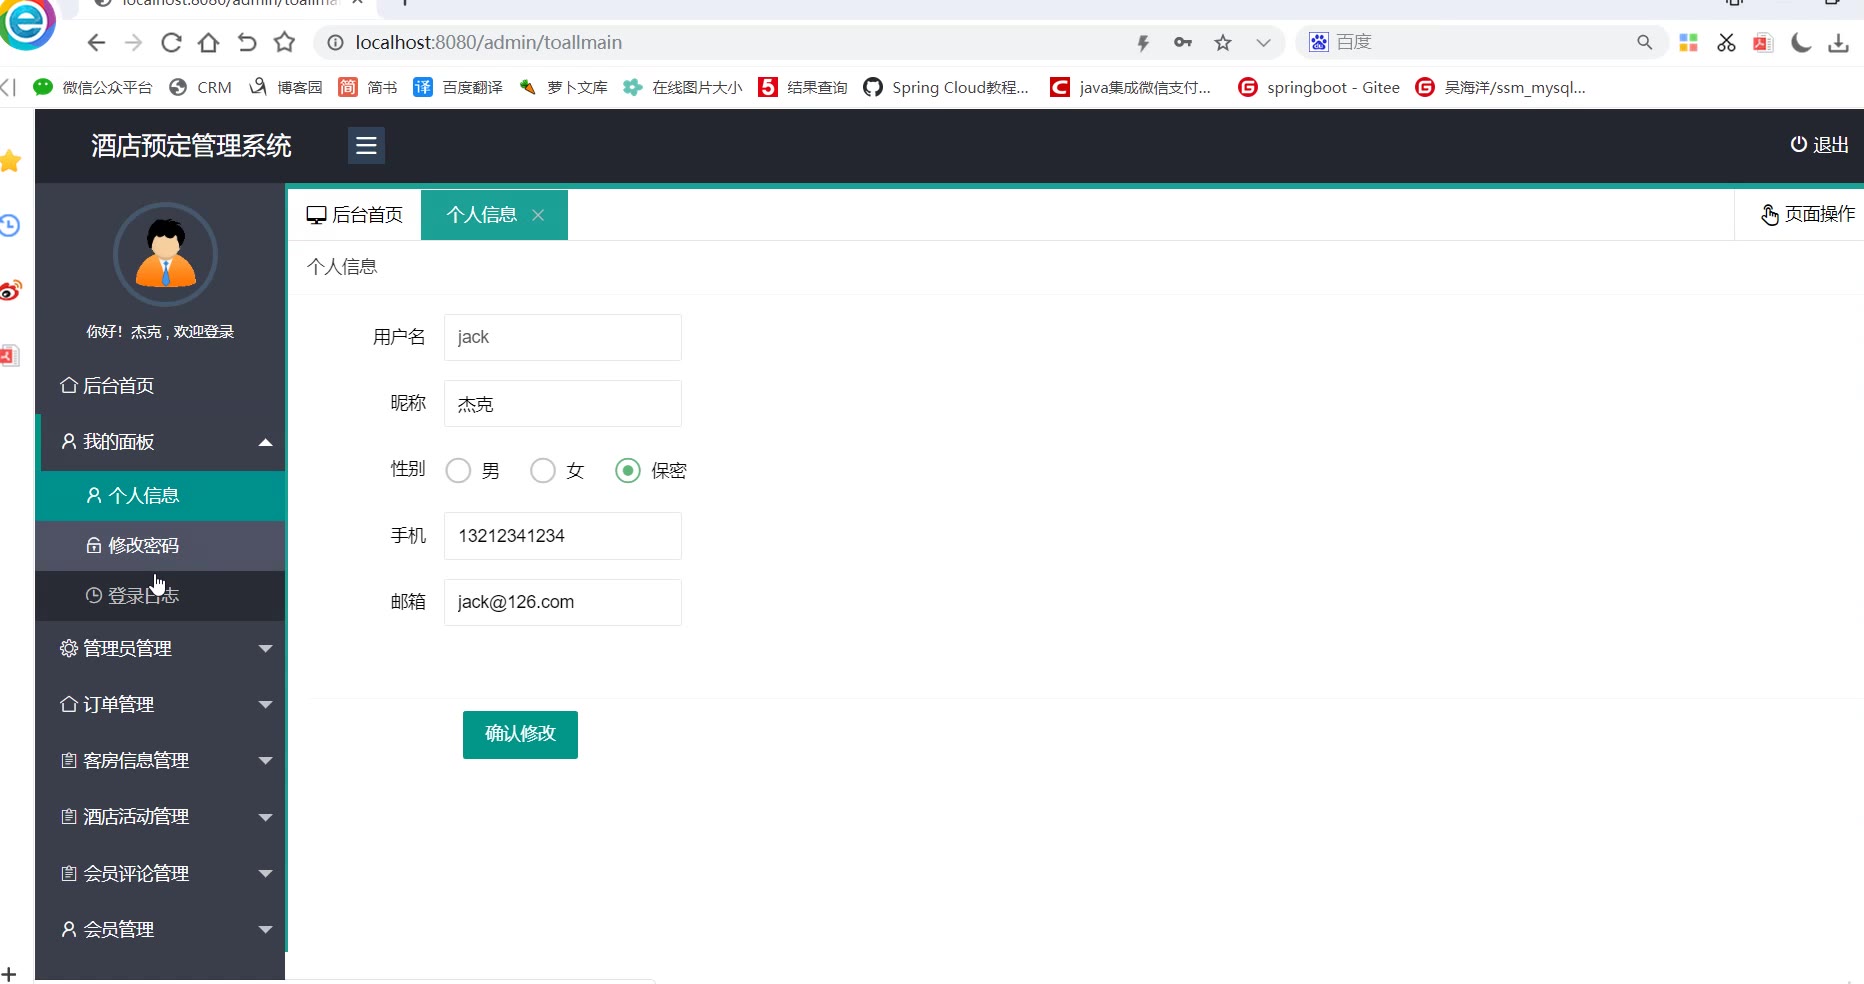This screenshot has height=984, width=1864.
Task: Click the favorites star in left sidebar
Action: click(x=10, y=161)
